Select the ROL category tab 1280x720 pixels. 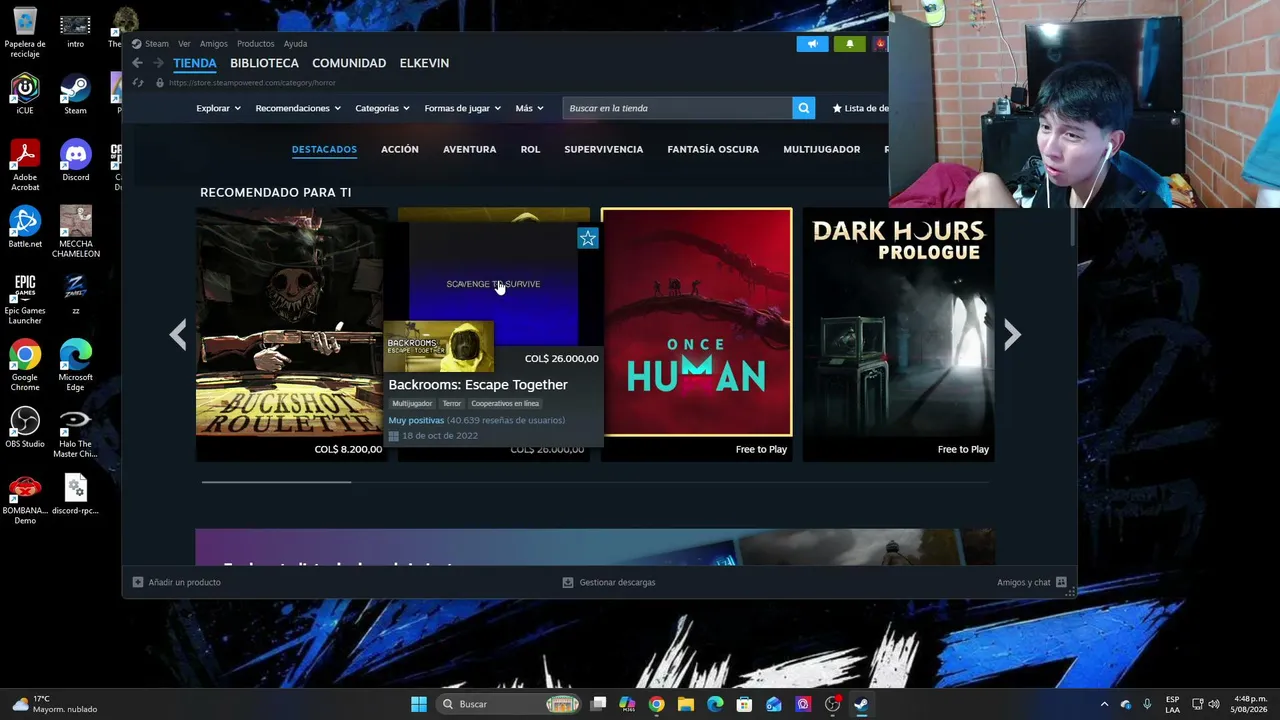click(530, 149)
